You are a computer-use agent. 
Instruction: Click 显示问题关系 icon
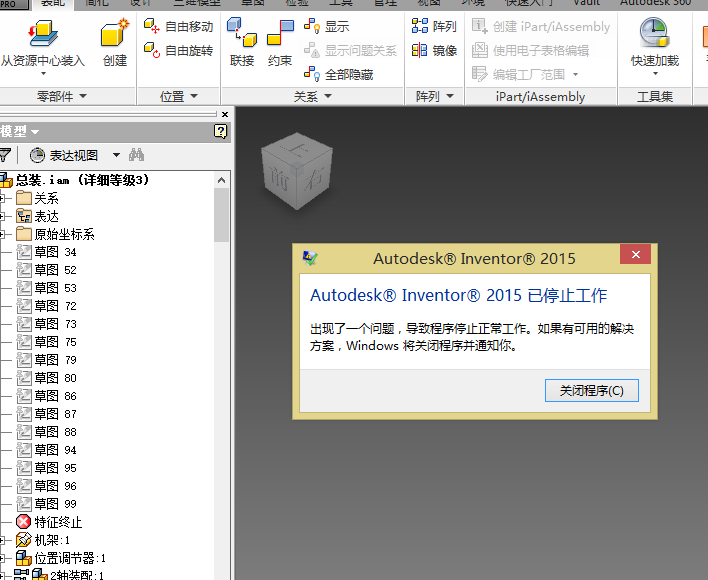point(312,50)
